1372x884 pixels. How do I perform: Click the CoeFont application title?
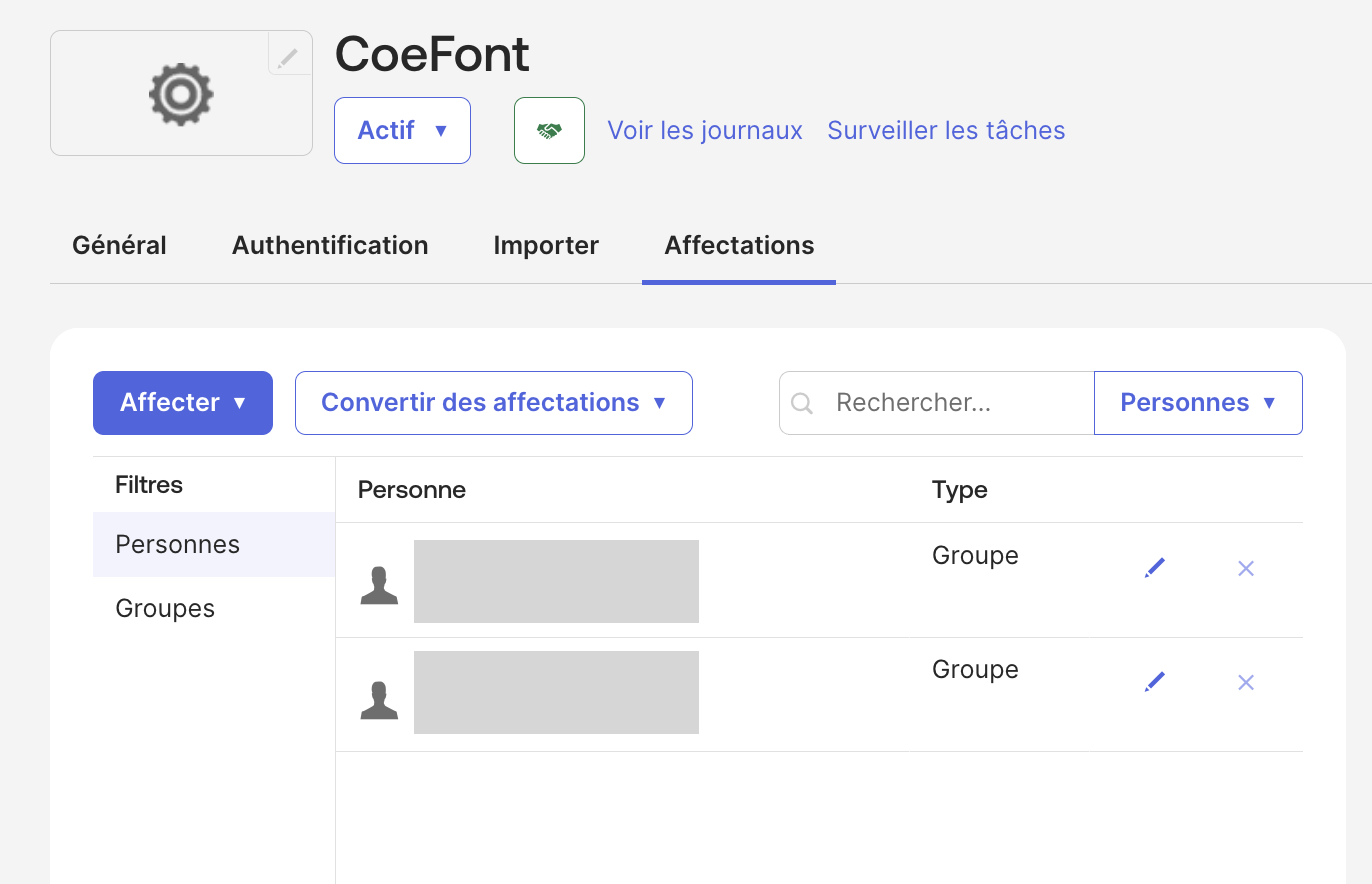432,54
